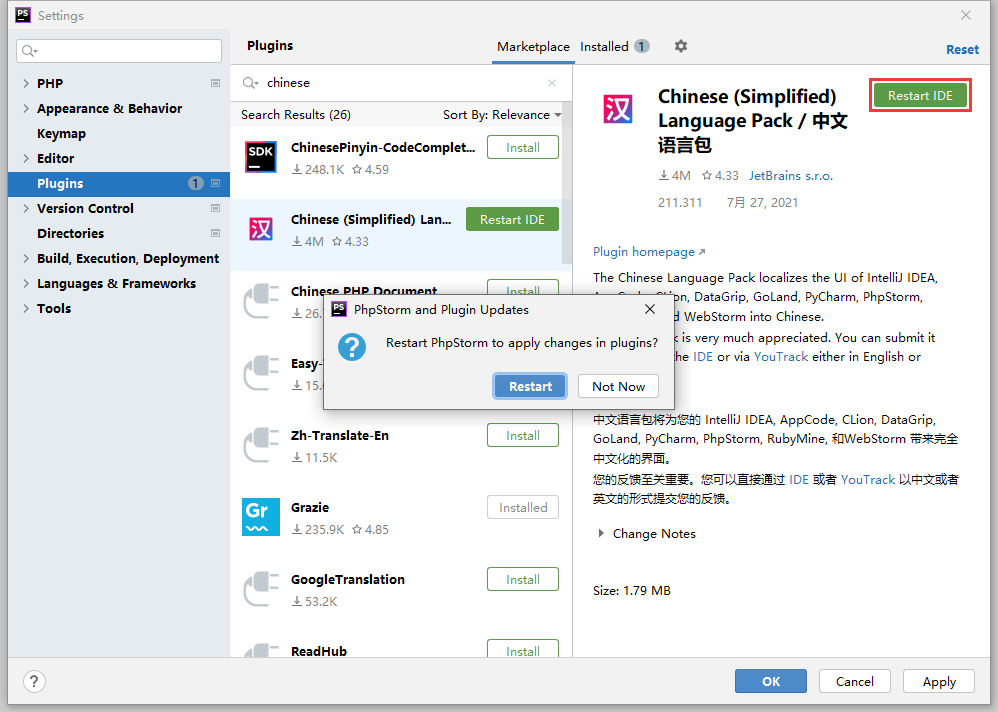Click the Chinese (Simplified) plugin icon in results list
Image resolution: width=998 pixels, height=712 pixels.
[x=261, y=228]
